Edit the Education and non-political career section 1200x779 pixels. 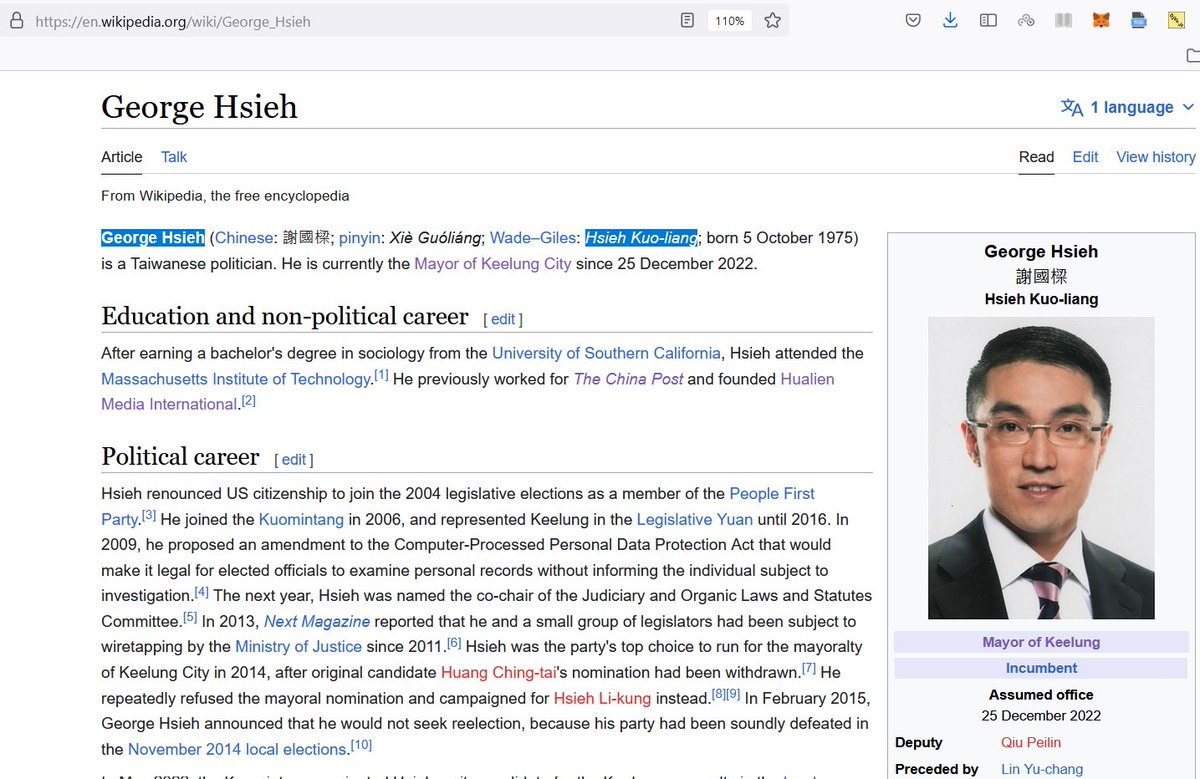(x=503, y=319)
